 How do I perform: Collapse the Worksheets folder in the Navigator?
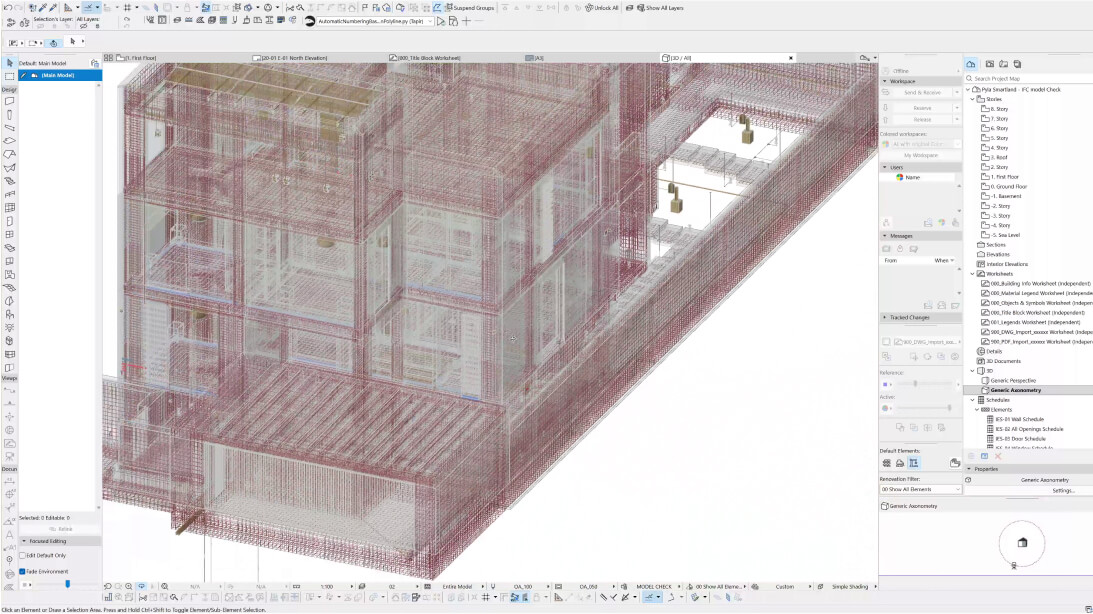tap(973, 274)
